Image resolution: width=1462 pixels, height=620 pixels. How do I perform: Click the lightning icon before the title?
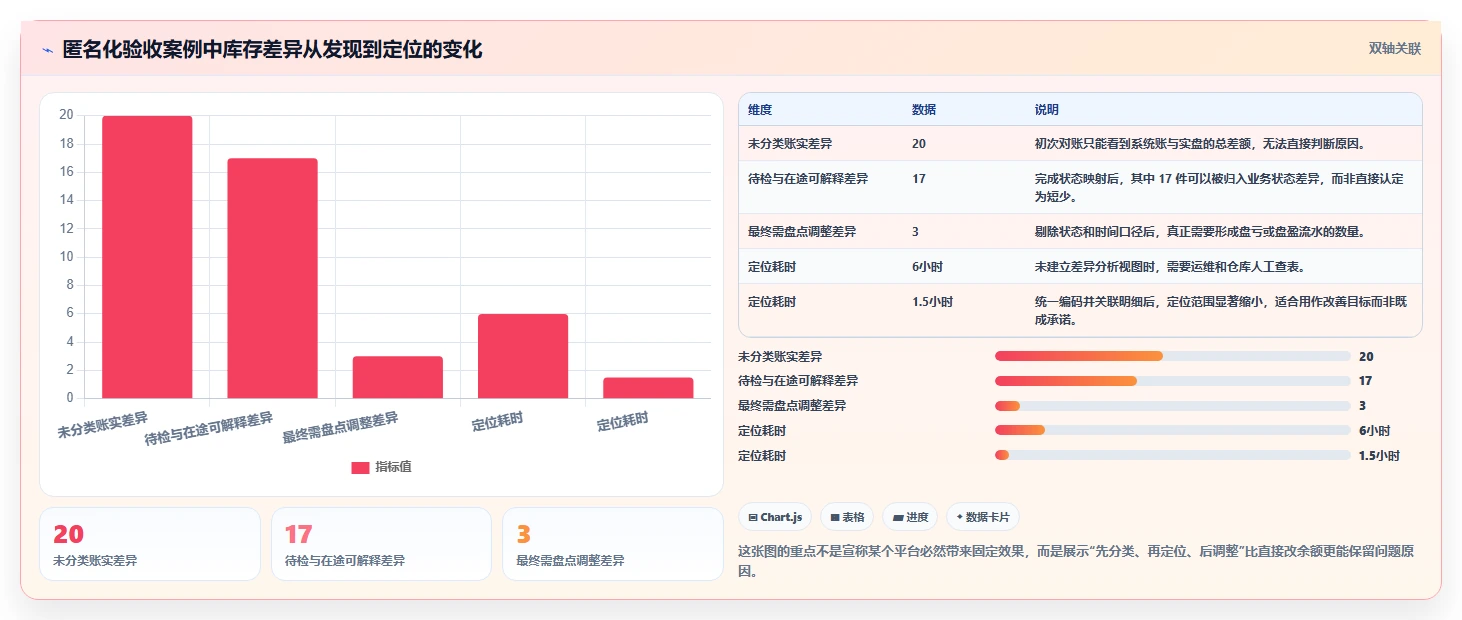coord(47,50)
